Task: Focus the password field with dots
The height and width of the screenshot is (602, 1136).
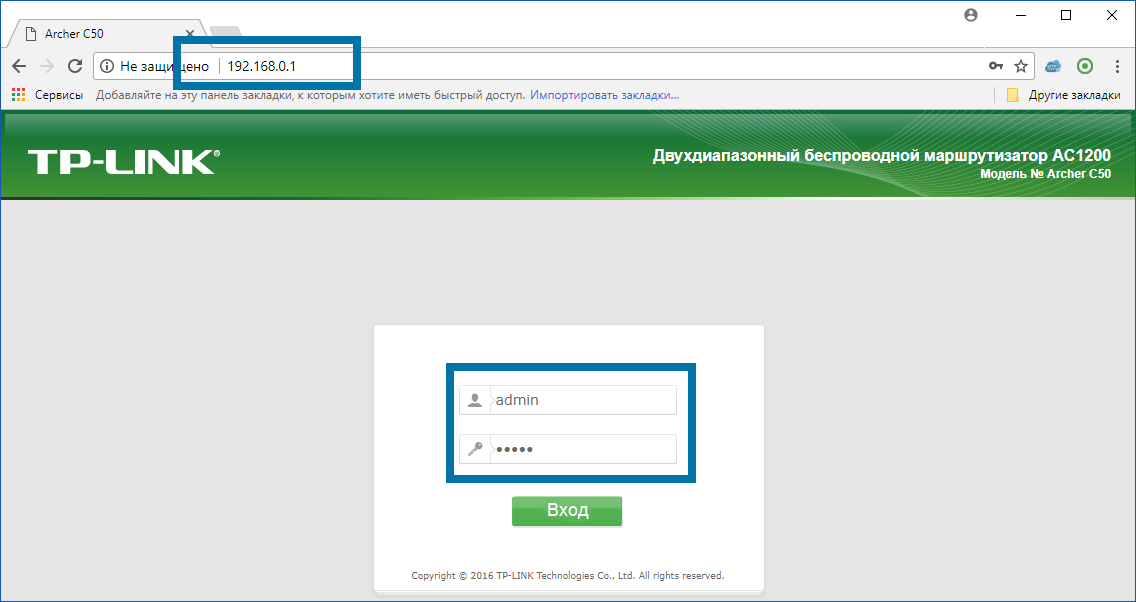Action: [x=582, y=449]
